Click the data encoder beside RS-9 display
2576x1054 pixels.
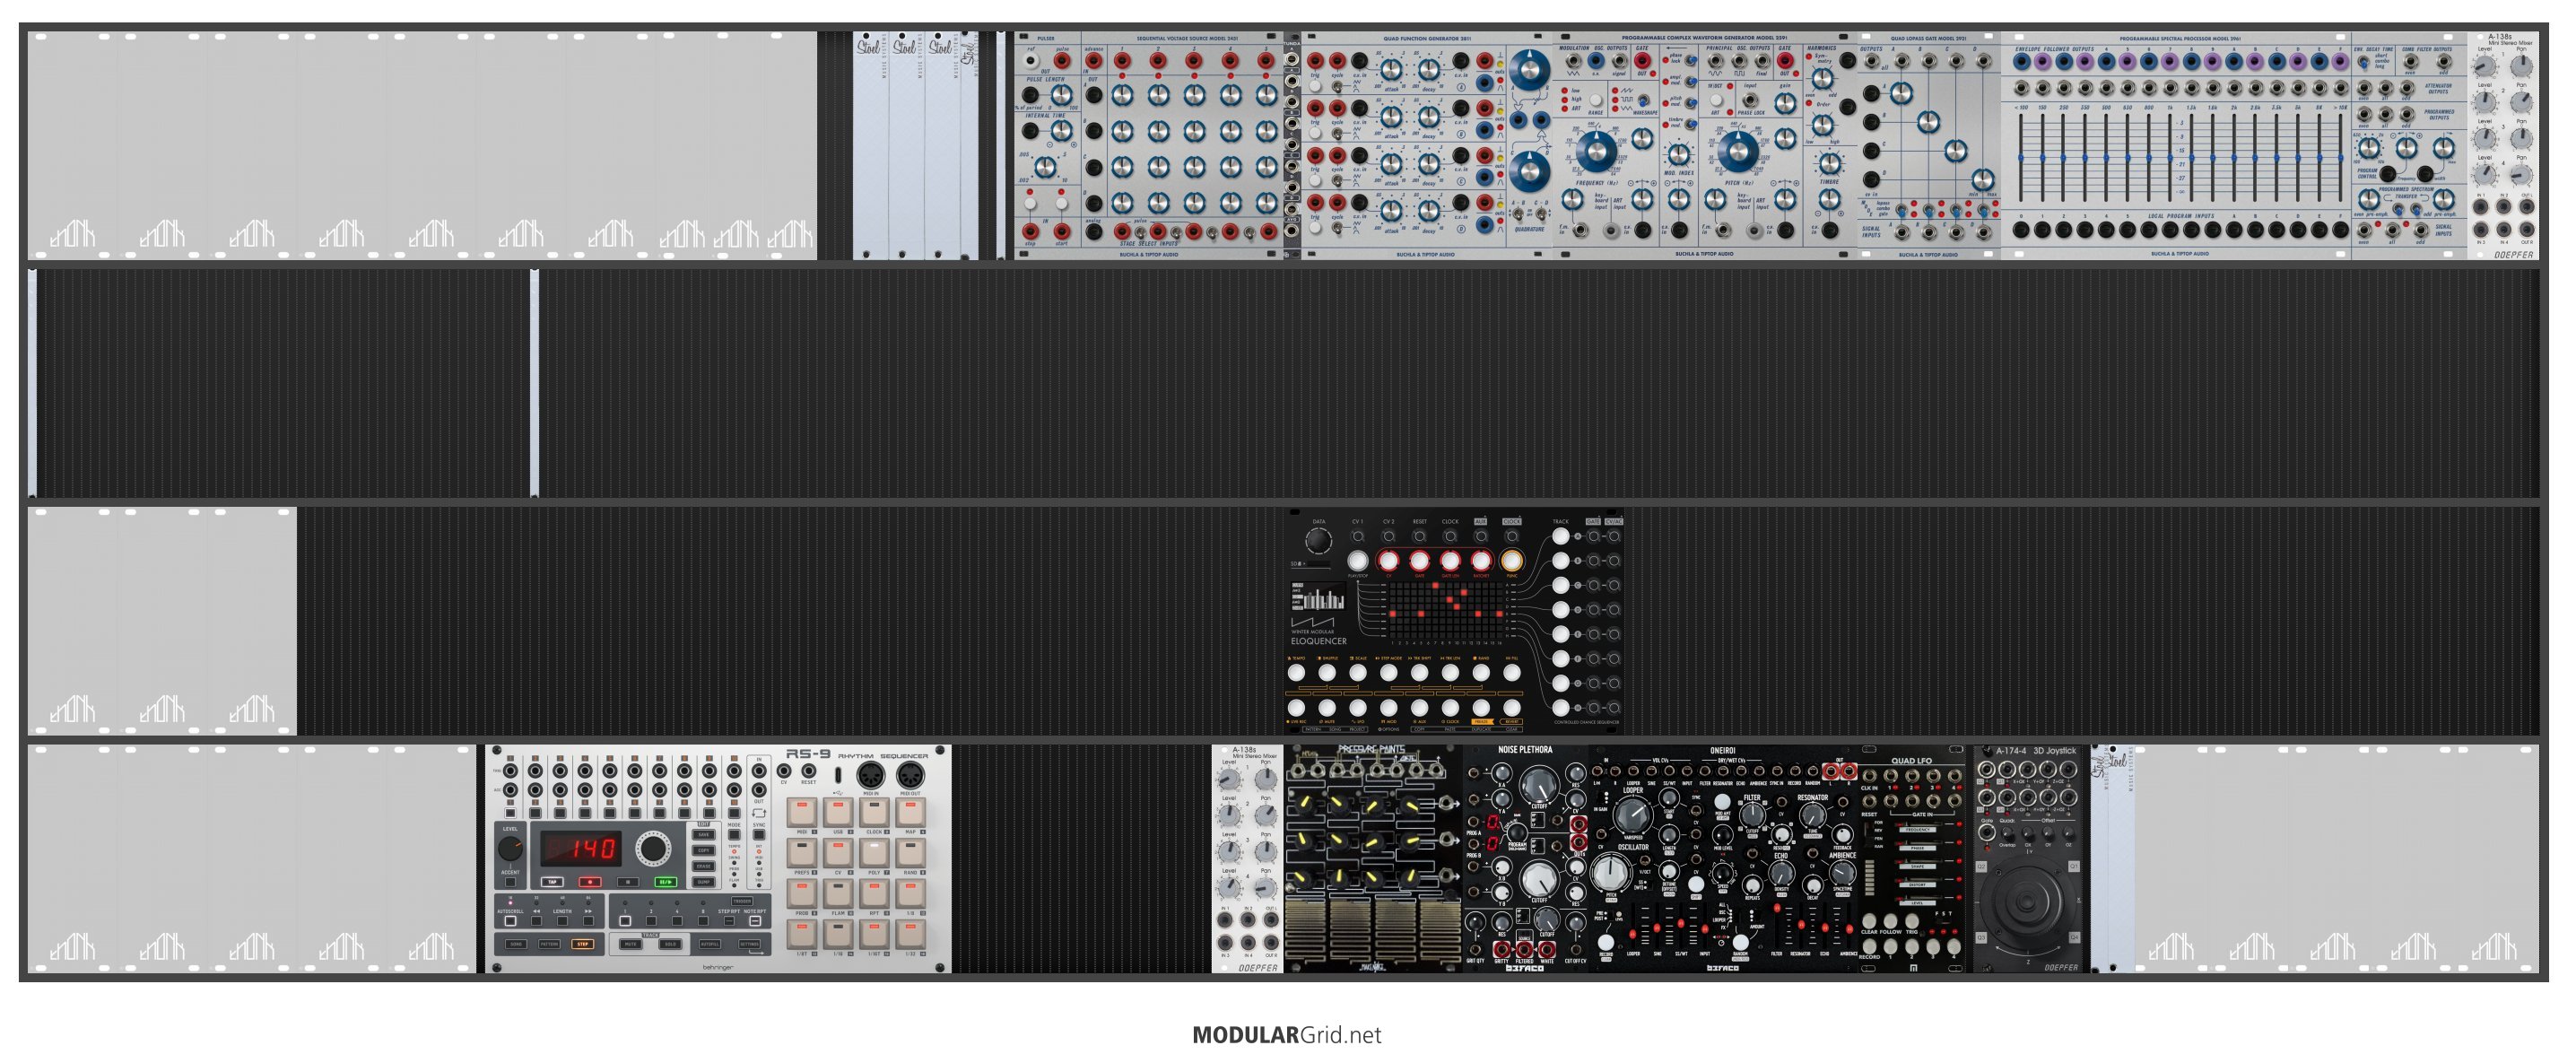653,849
